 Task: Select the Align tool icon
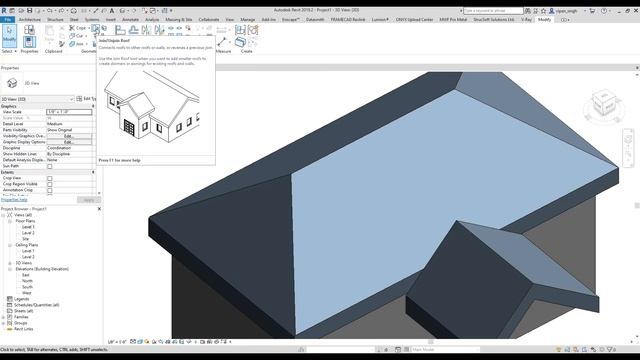coord(120,30)
